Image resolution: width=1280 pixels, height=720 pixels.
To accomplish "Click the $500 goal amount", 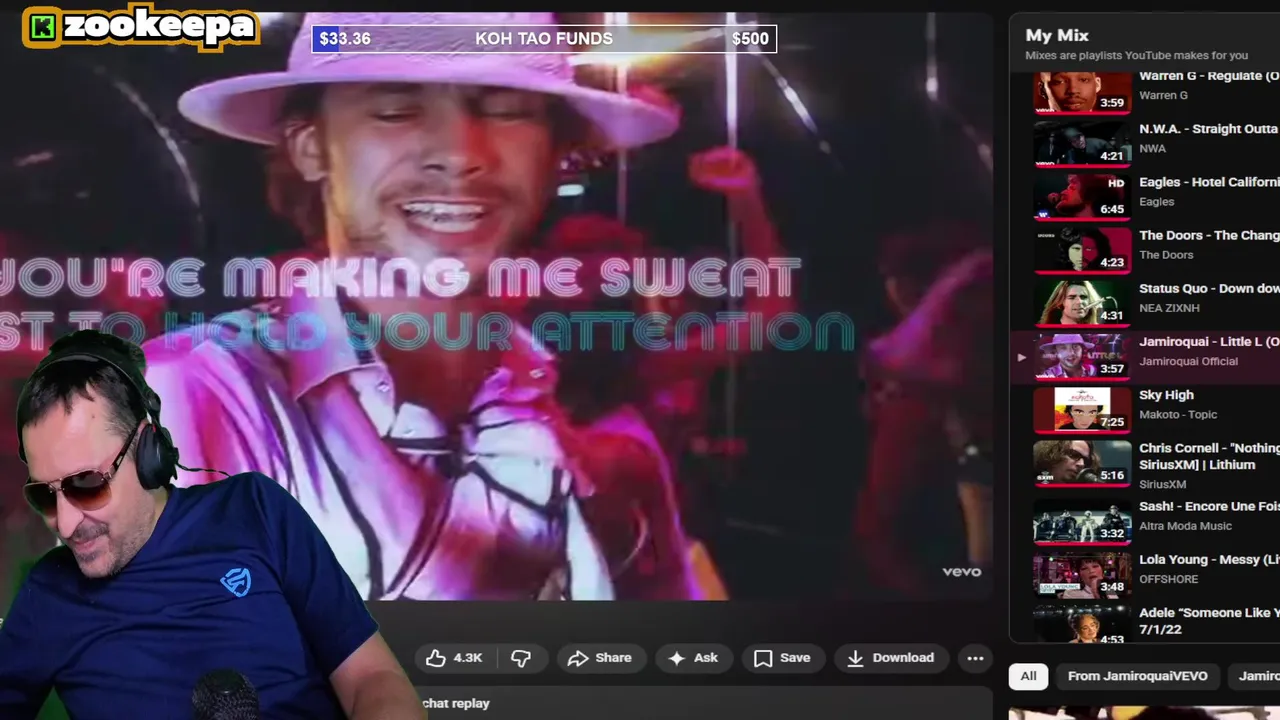I will point(750,39).
